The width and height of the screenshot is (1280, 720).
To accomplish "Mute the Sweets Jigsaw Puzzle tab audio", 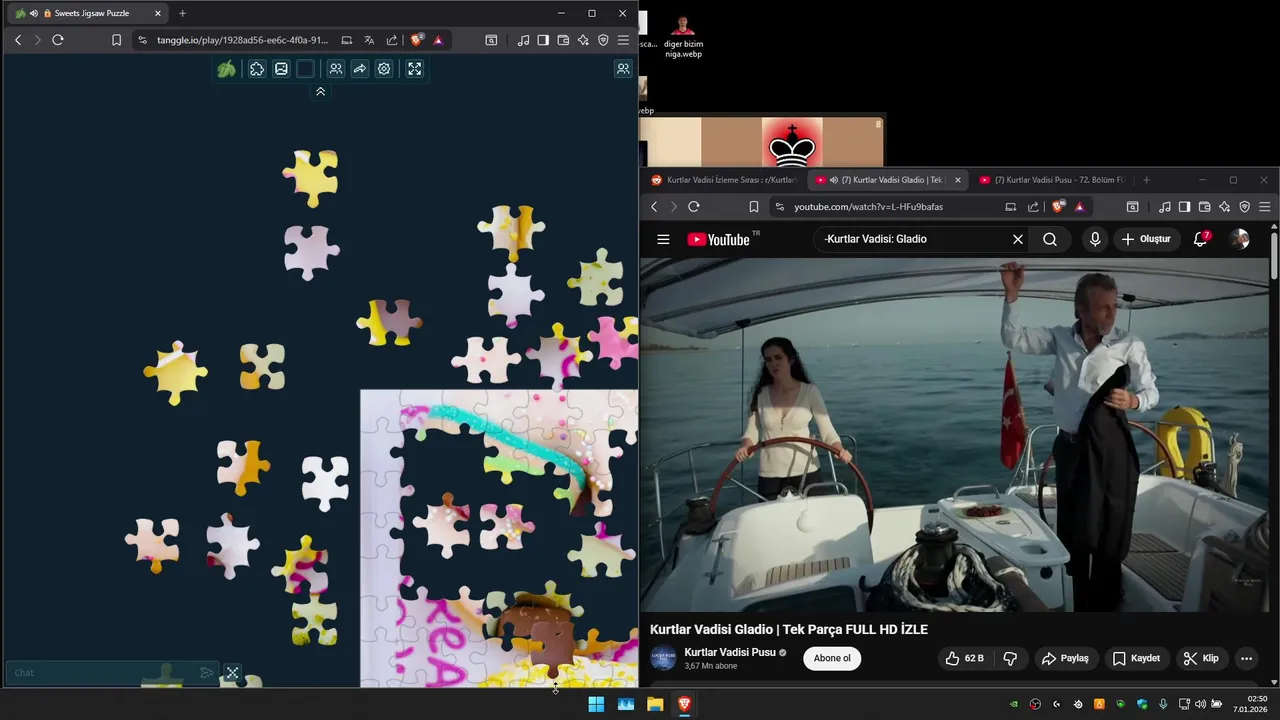I will (34, 13).
